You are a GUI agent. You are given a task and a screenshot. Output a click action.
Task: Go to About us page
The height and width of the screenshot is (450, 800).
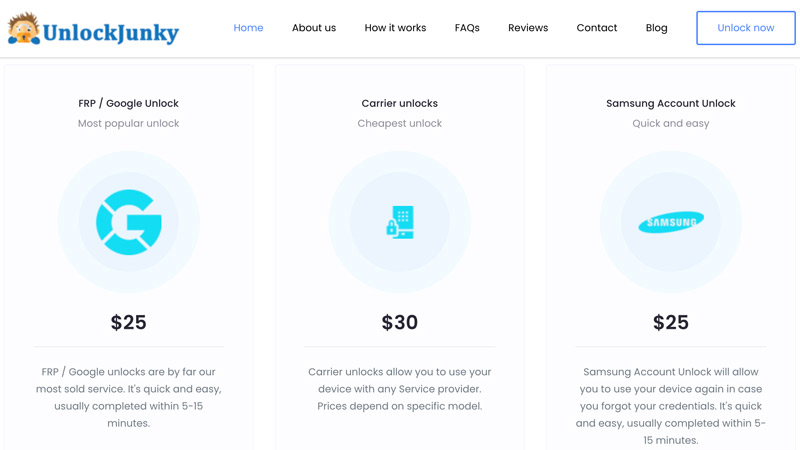[x=314, y=28]
